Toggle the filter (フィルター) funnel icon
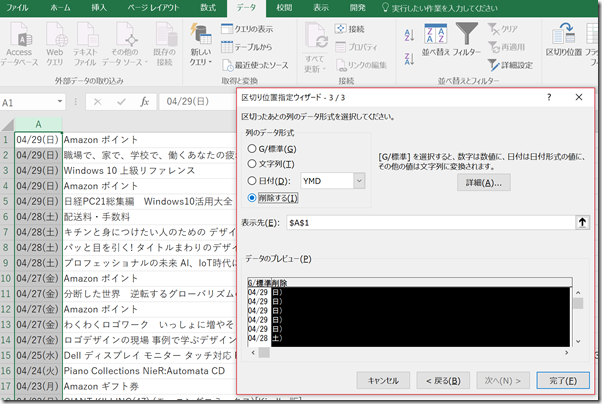This screenshot has height=404, width=602. tap(466, 40)
